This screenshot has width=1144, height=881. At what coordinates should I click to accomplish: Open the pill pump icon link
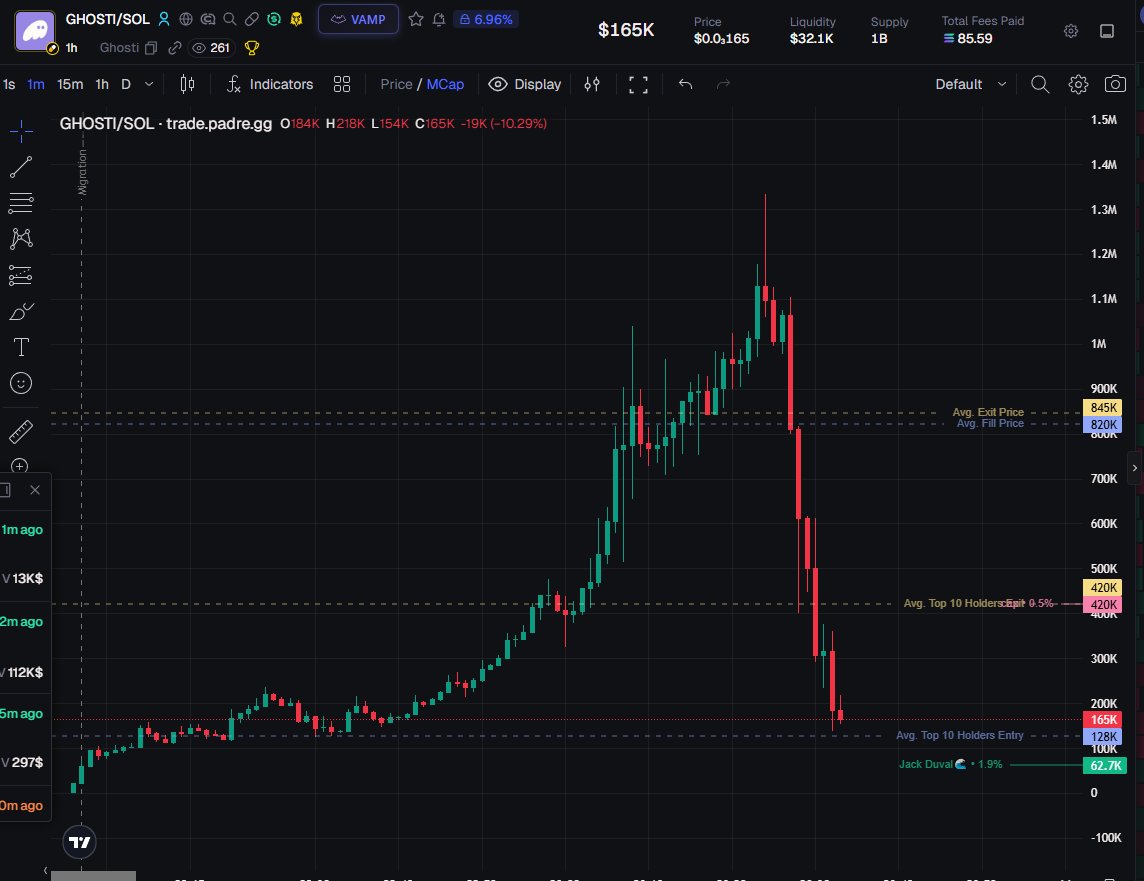(252, 19)
